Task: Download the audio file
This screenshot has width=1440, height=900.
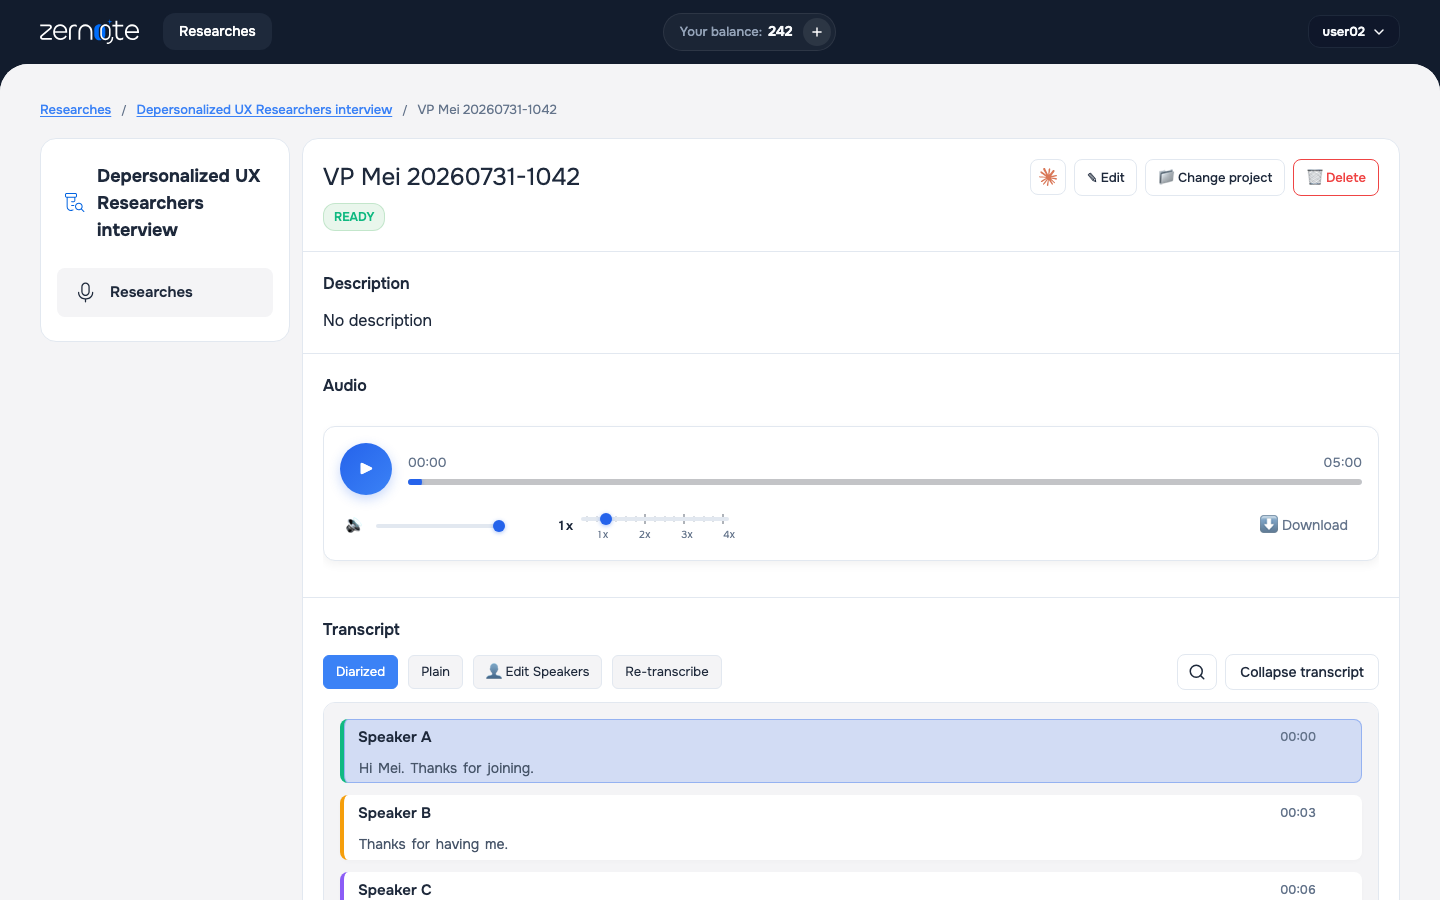Action: point(1303,525)
